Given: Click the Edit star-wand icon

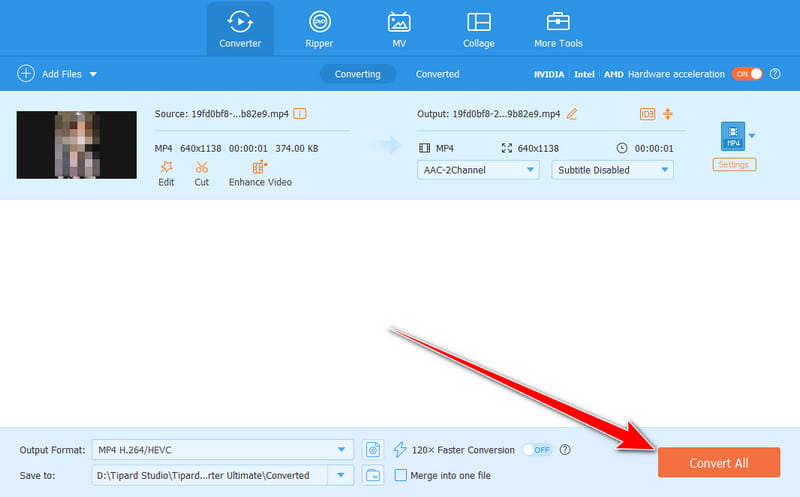Looking at the screenshot, I should tap(166, 168).
